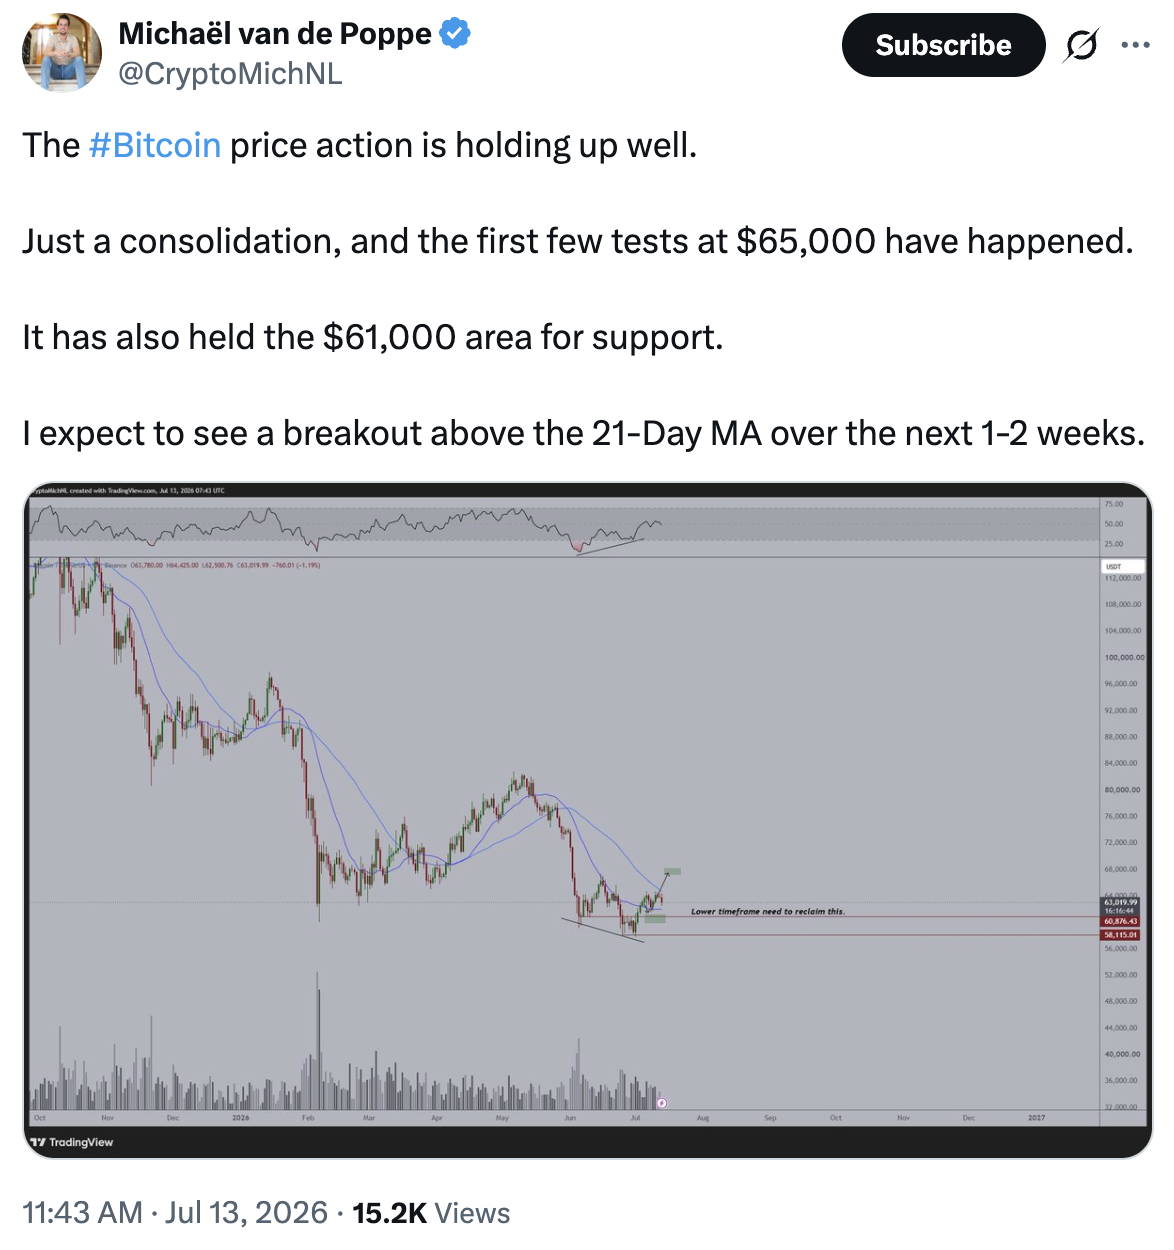Viewport: 1174px width, 1250px height.
Task: Click the 100,000.00 price axis label
Action: 1124,657
